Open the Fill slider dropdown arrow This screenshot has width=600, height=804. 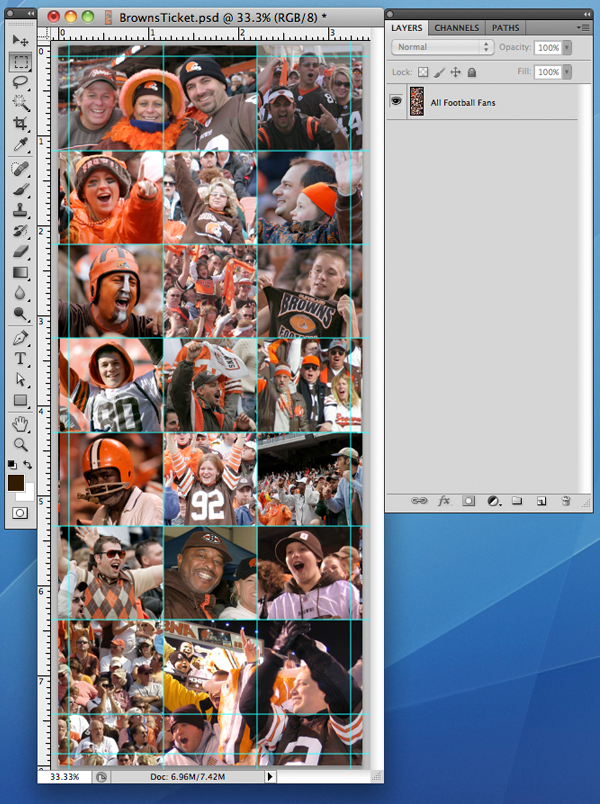click(x=567, y=72)
